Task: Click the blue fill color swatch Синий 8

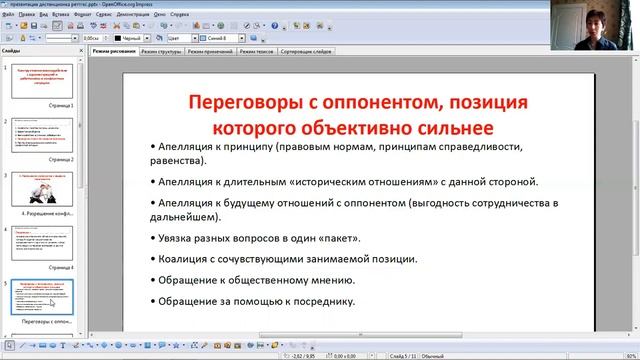Action: tap(203, 38)
